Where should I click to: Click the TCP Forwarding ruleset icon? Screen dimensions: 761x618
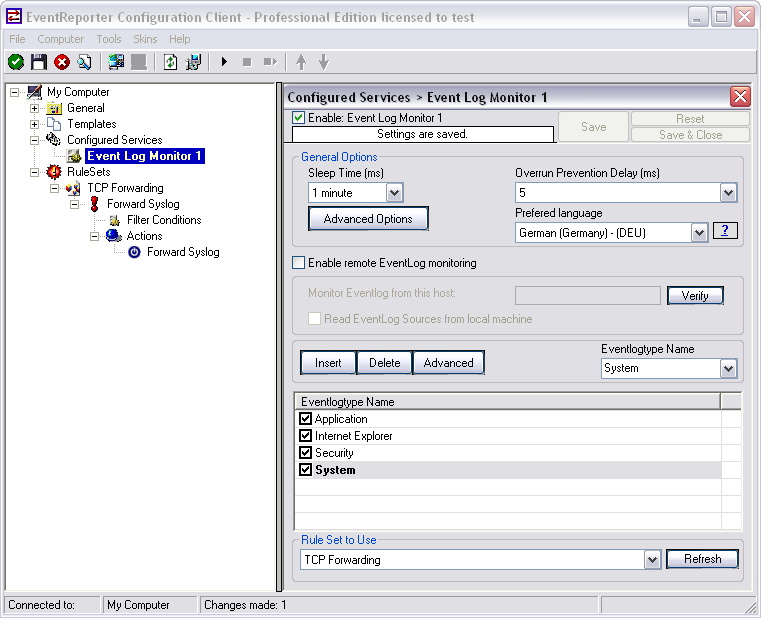tap(73, 188)
